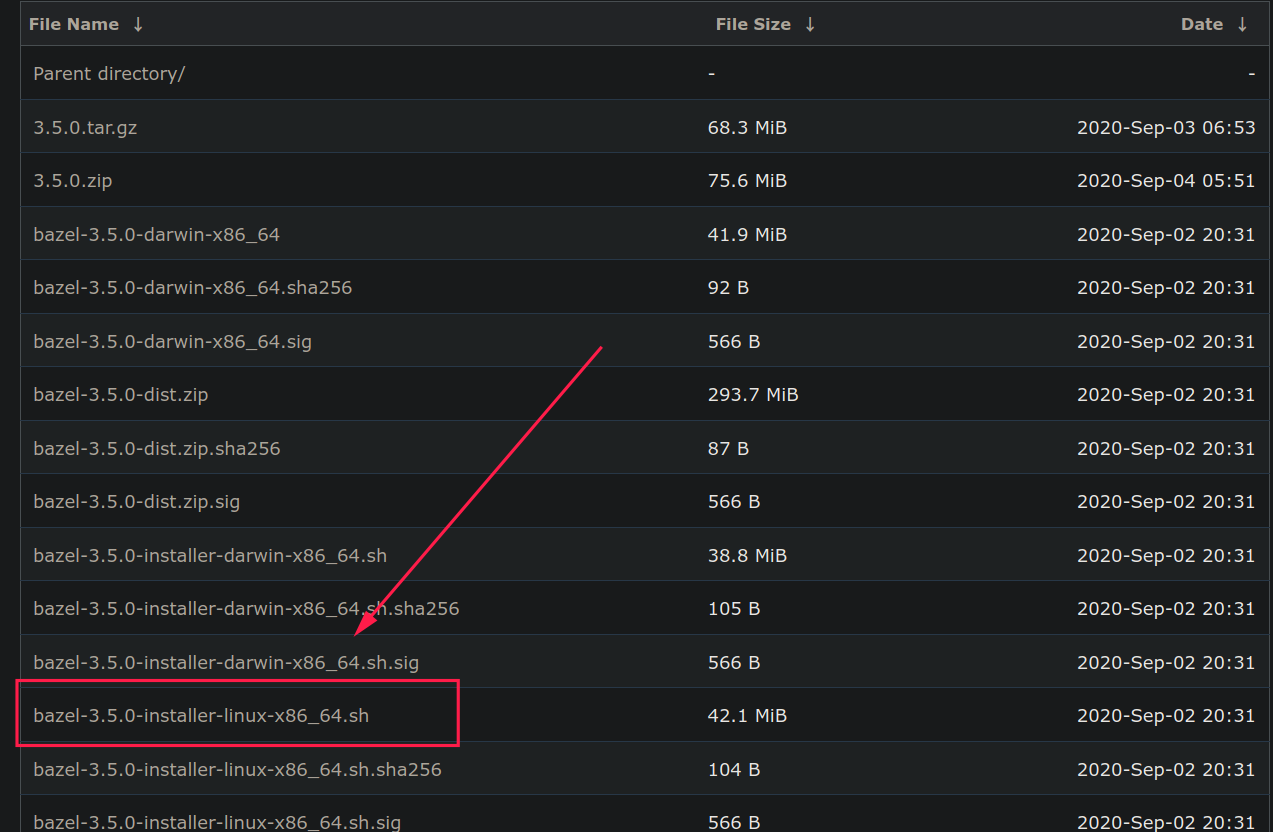Open bazel-3.5.0-installer-linux-x86_64.sh.sig link
The height and width of the screenshot is (832, 1273).
click(x=217, y=822)
